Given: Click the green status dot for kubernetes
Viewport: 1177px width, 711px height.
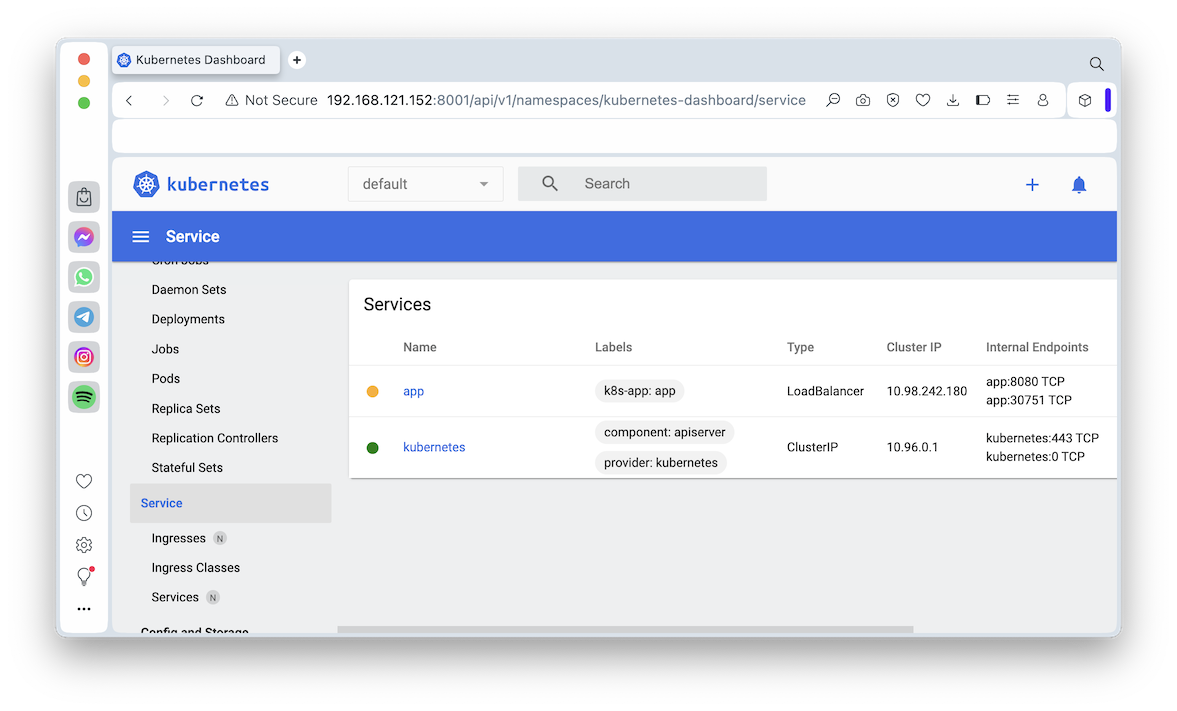Looking at the screenshot, I should click(x=372, y=448).
